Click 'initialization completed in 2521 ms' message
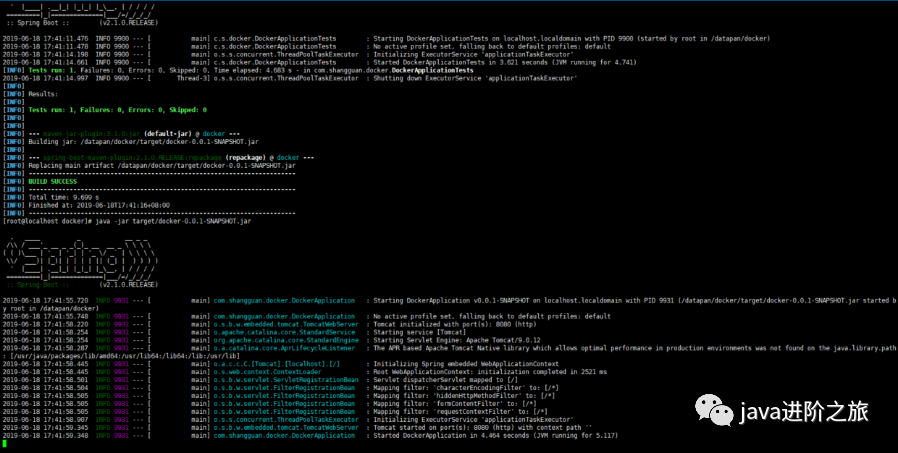Image resolution: width=898 pixels, height=453 pixels. coord(490,372)
